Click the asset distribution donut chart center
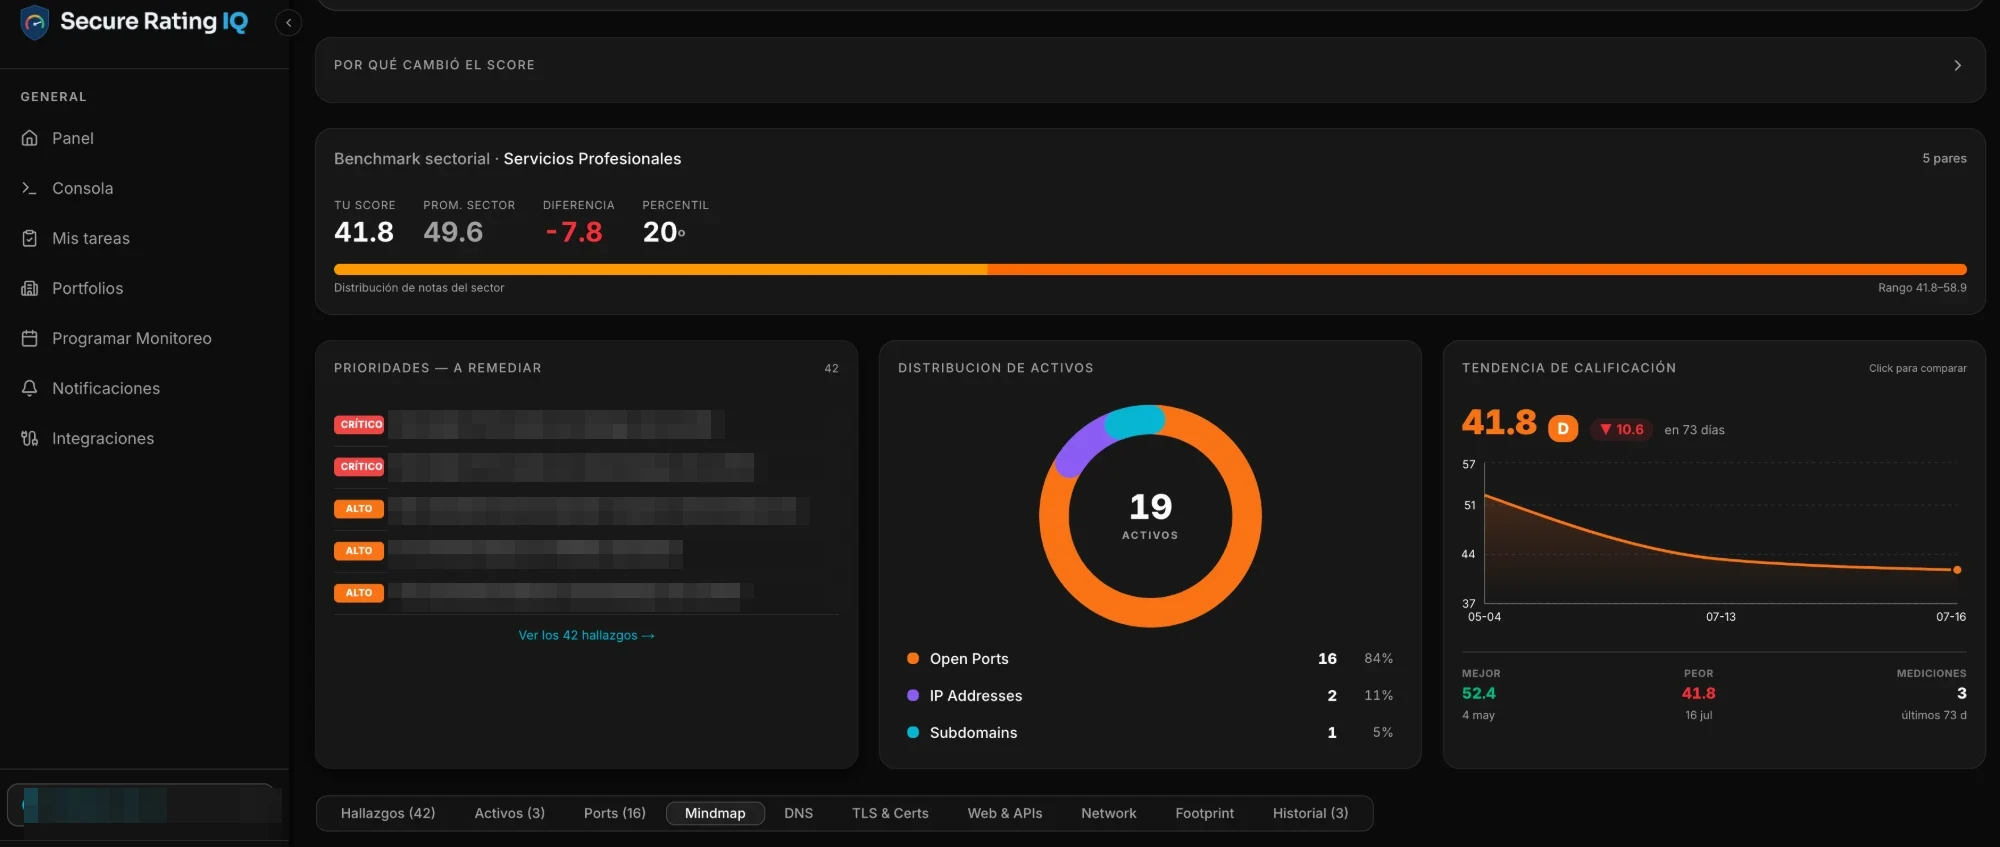 pos(1150,516)
